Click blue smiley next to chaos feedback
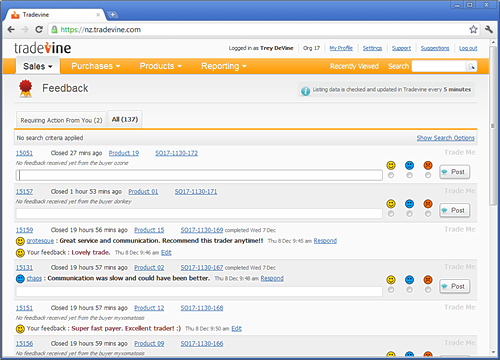 (20, 279)
